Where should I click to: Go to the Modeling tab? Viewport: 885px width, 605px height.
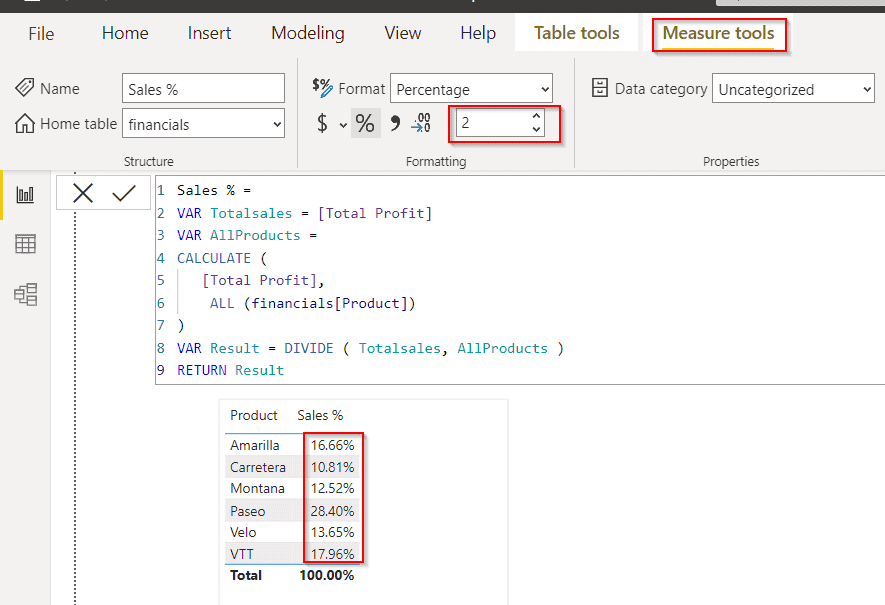pyautogui.click(x=308, y=33)
